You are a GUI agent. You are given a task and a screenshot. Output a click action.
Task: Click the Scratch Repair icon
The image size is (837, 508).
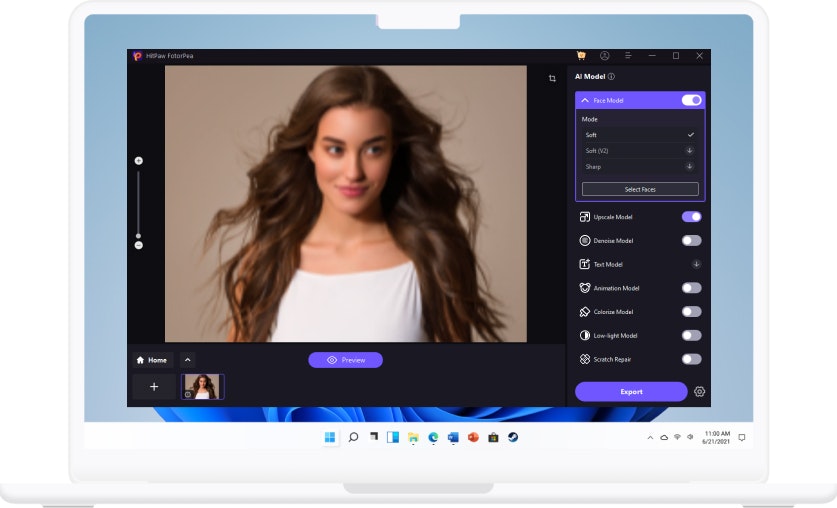(x=585, y=359)
